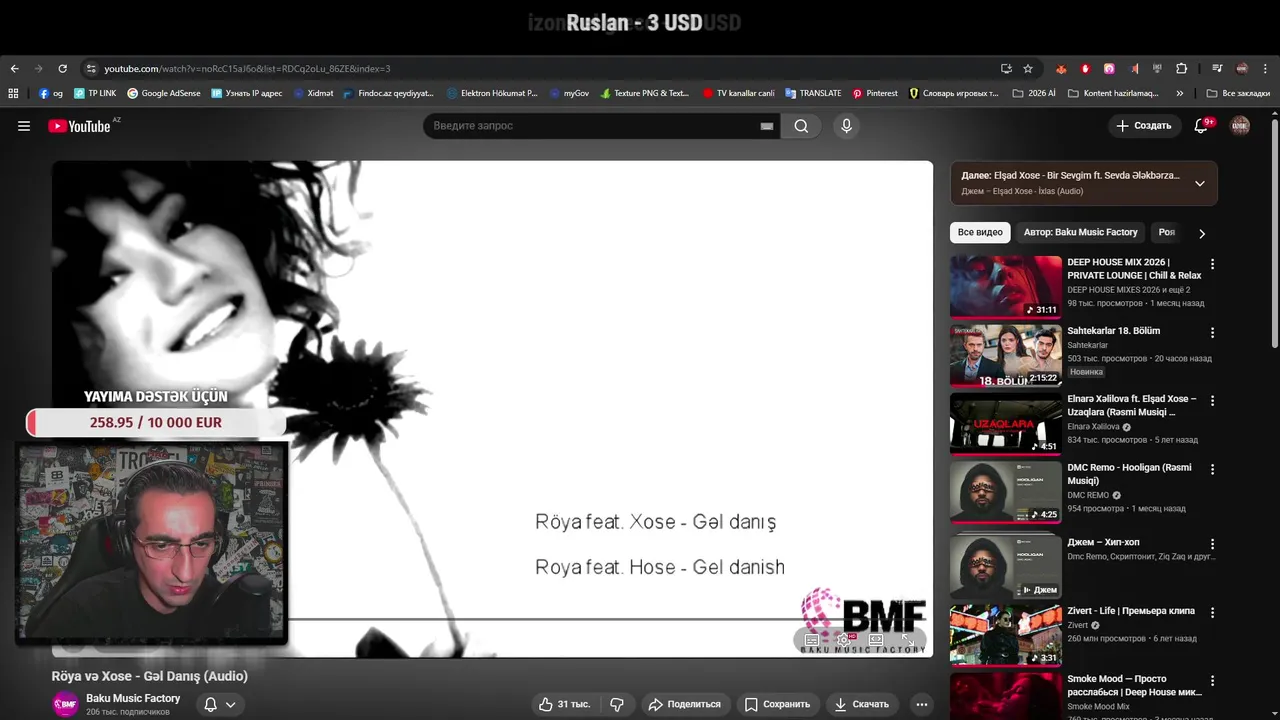The width and height of the screenshot is (1280, 720).
Task: Dislike the video with thumbs down
Action: click(x=617, y=704)
